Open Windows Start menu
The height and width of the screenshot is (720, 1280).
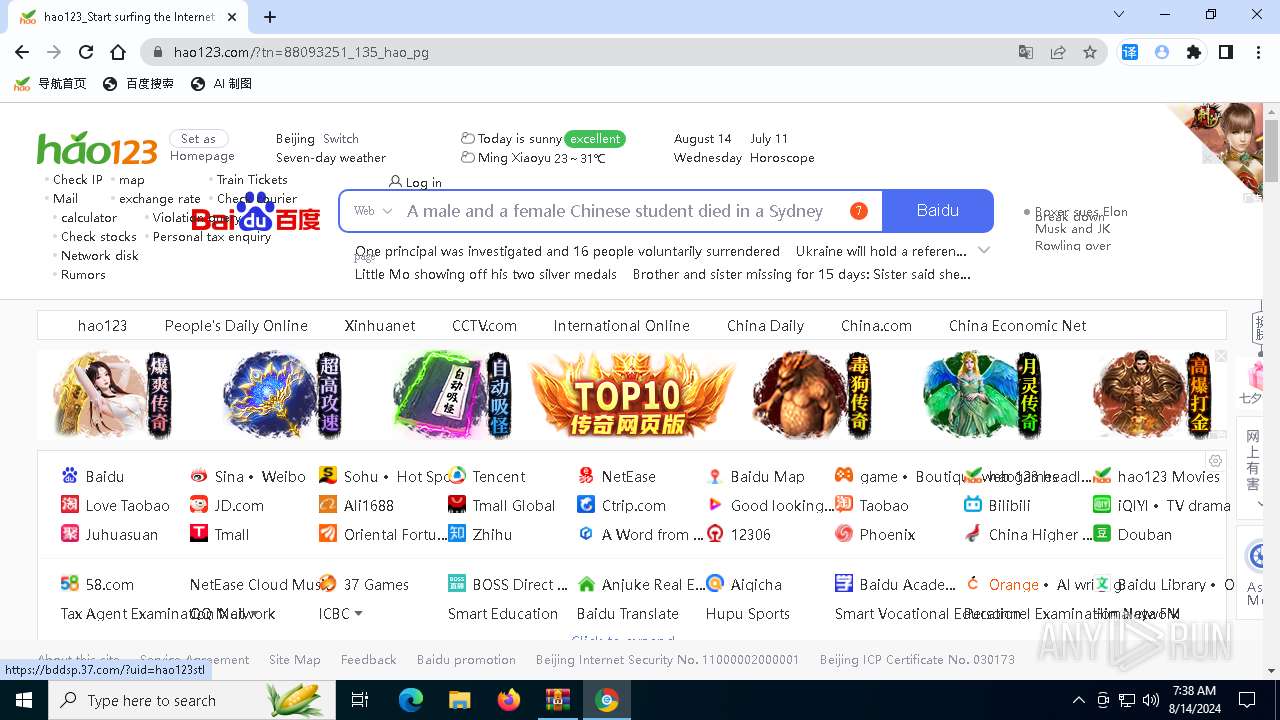click(x=23, y=700)
